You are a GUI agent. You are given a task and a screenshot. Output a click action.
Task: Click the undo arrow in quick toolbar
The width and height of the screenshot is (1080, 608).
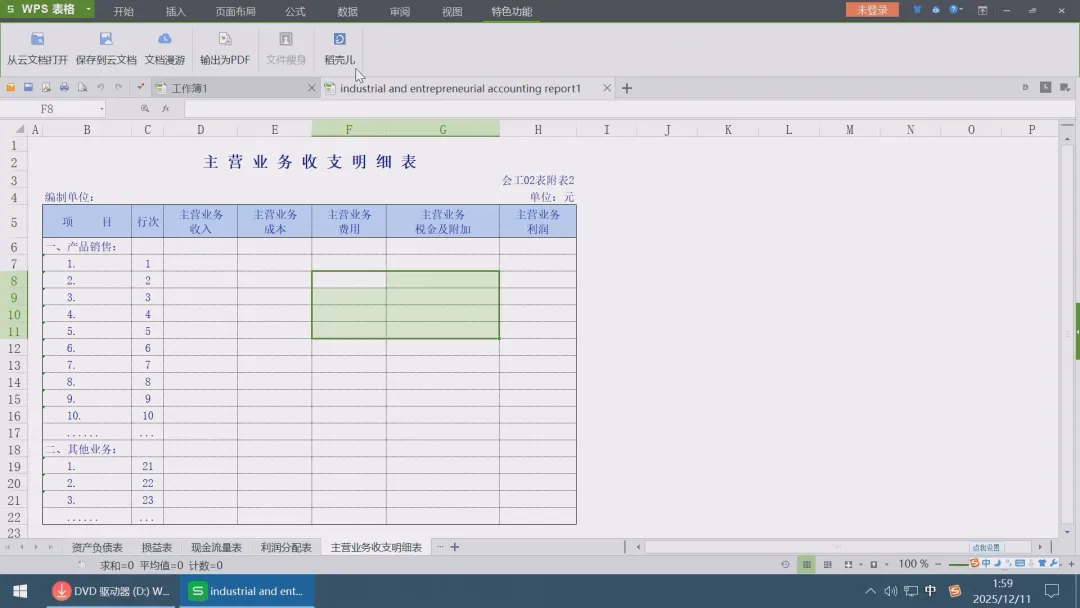[101, 87]
